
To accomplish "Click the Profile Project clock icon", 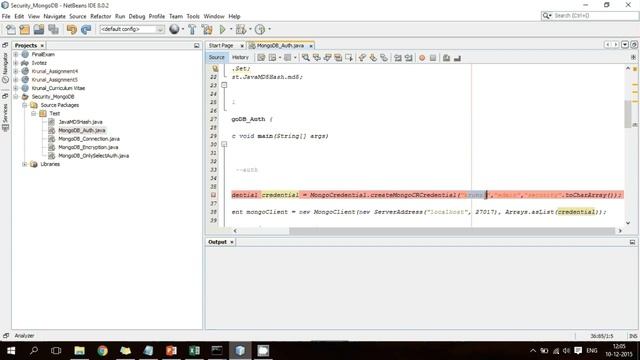I will coord(260,29).
